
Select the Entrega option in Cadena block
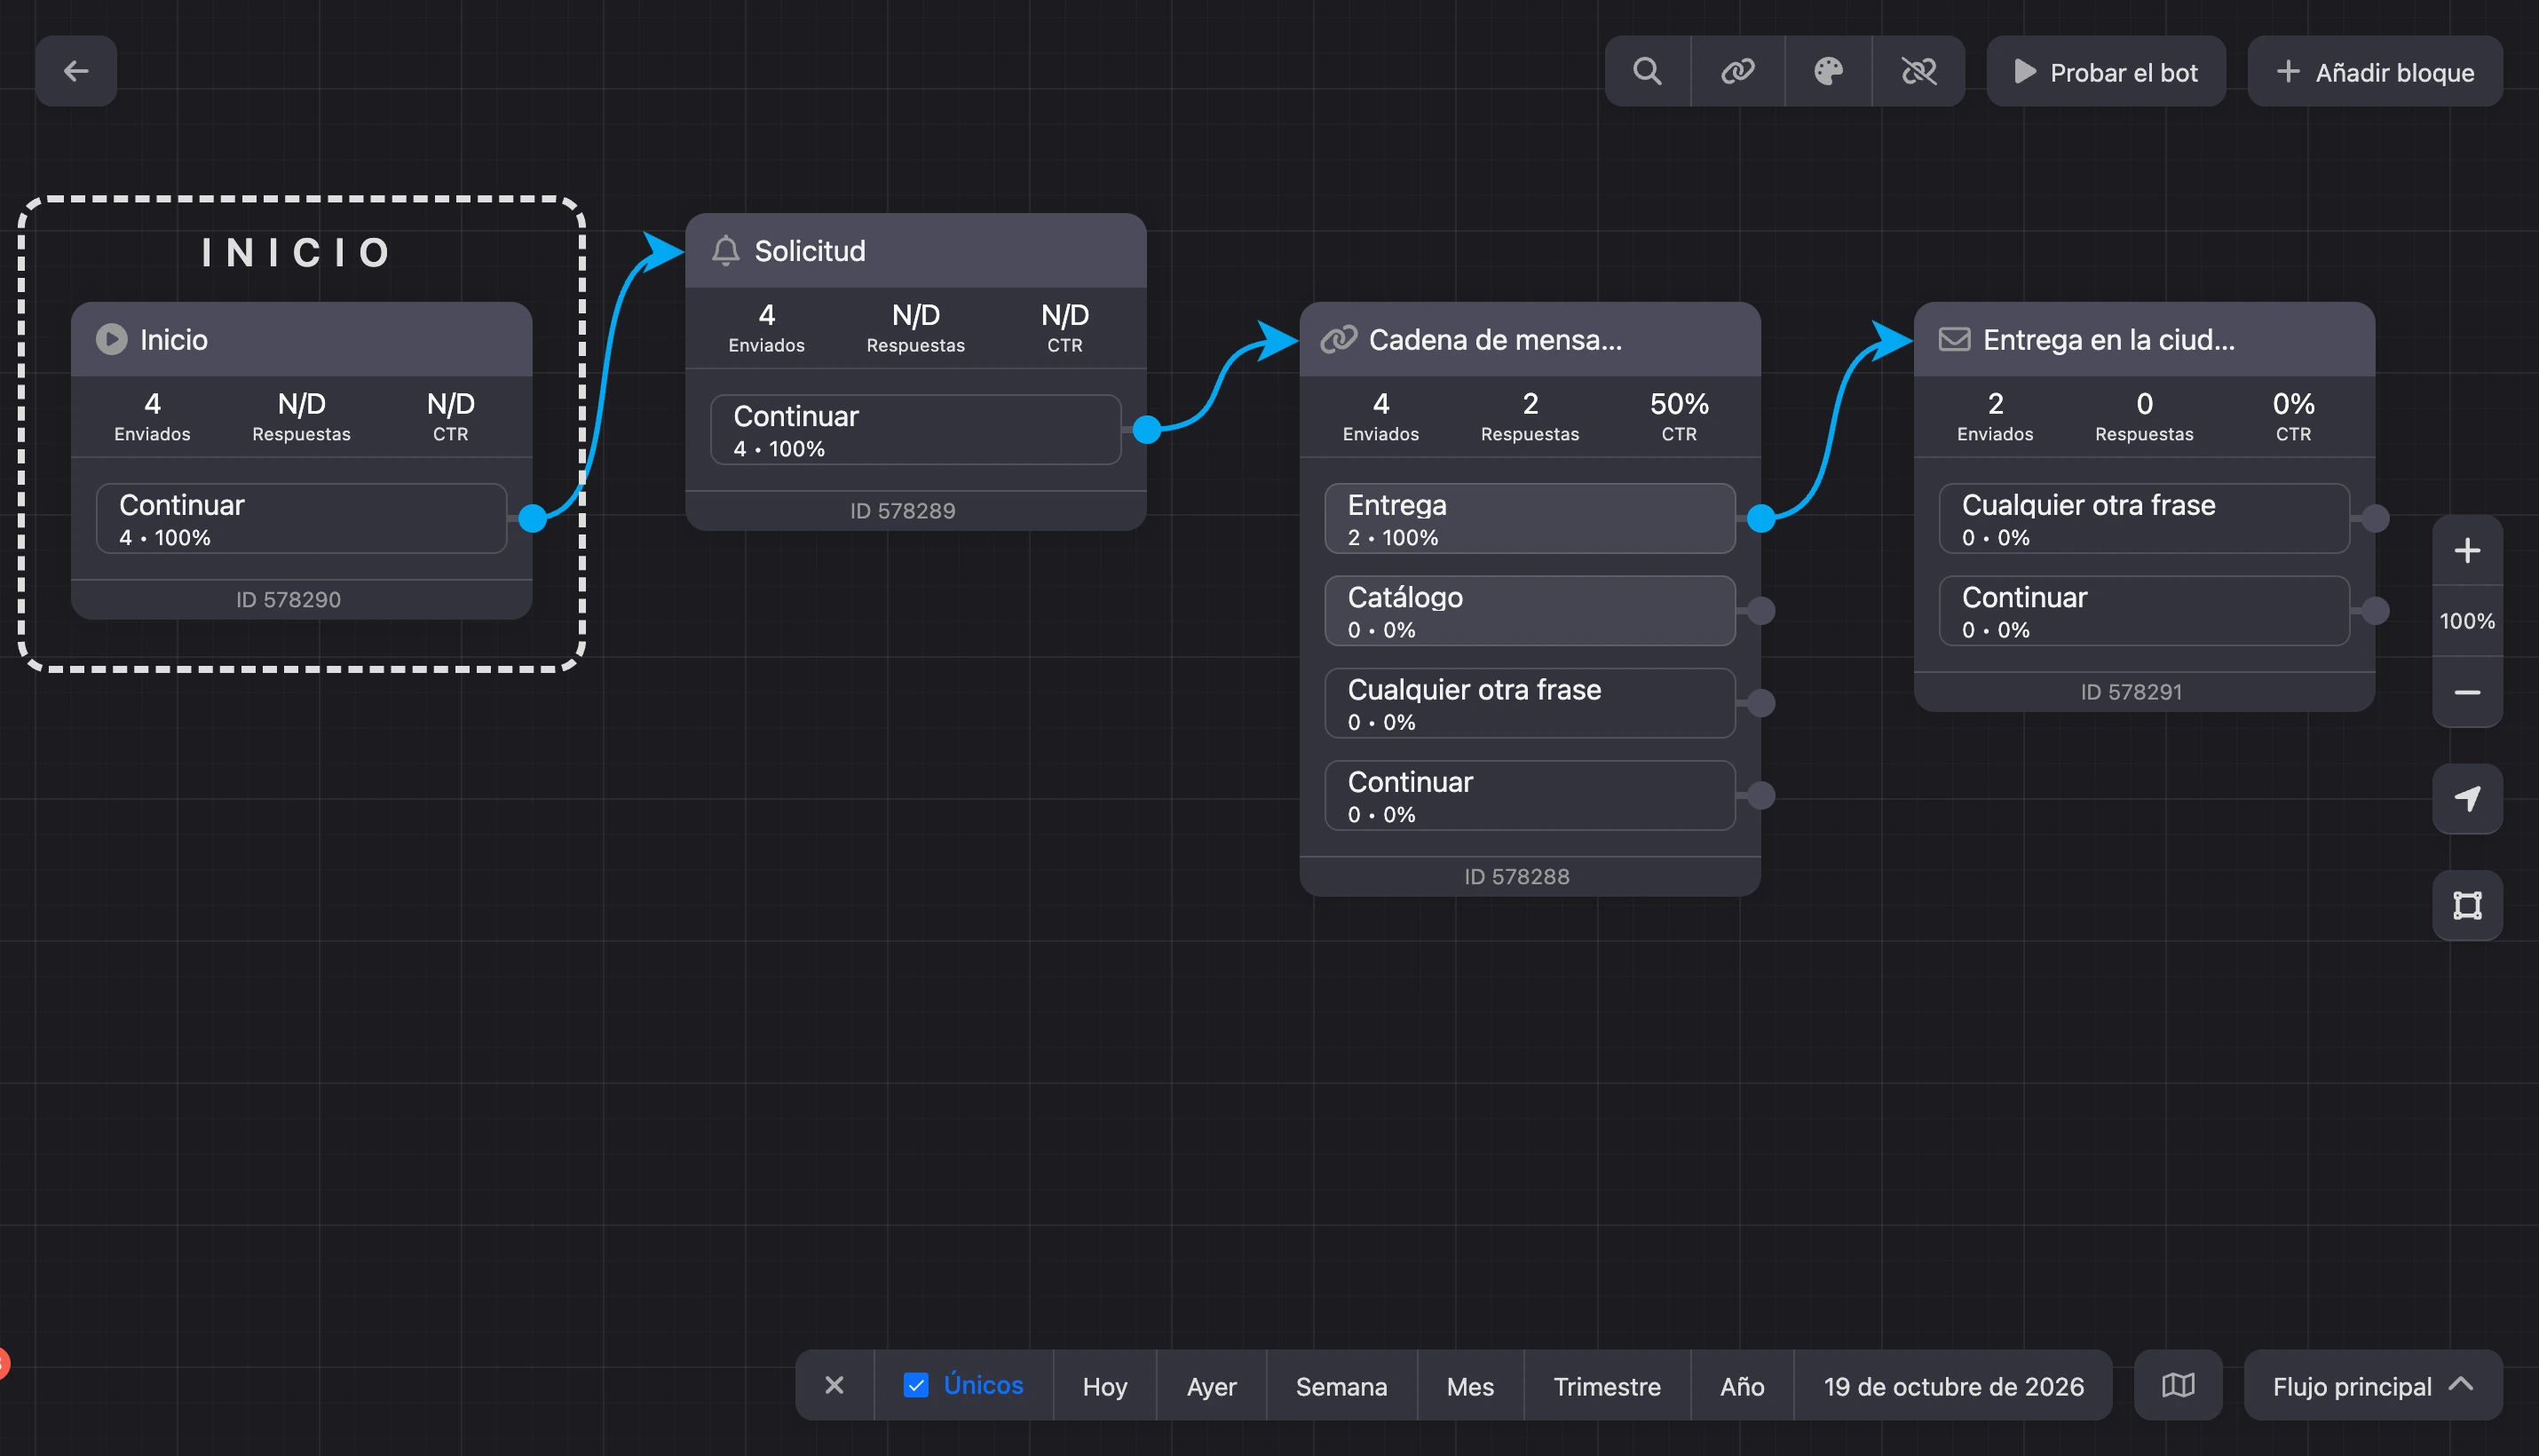pyautogui.click(x=1529, y=518)
